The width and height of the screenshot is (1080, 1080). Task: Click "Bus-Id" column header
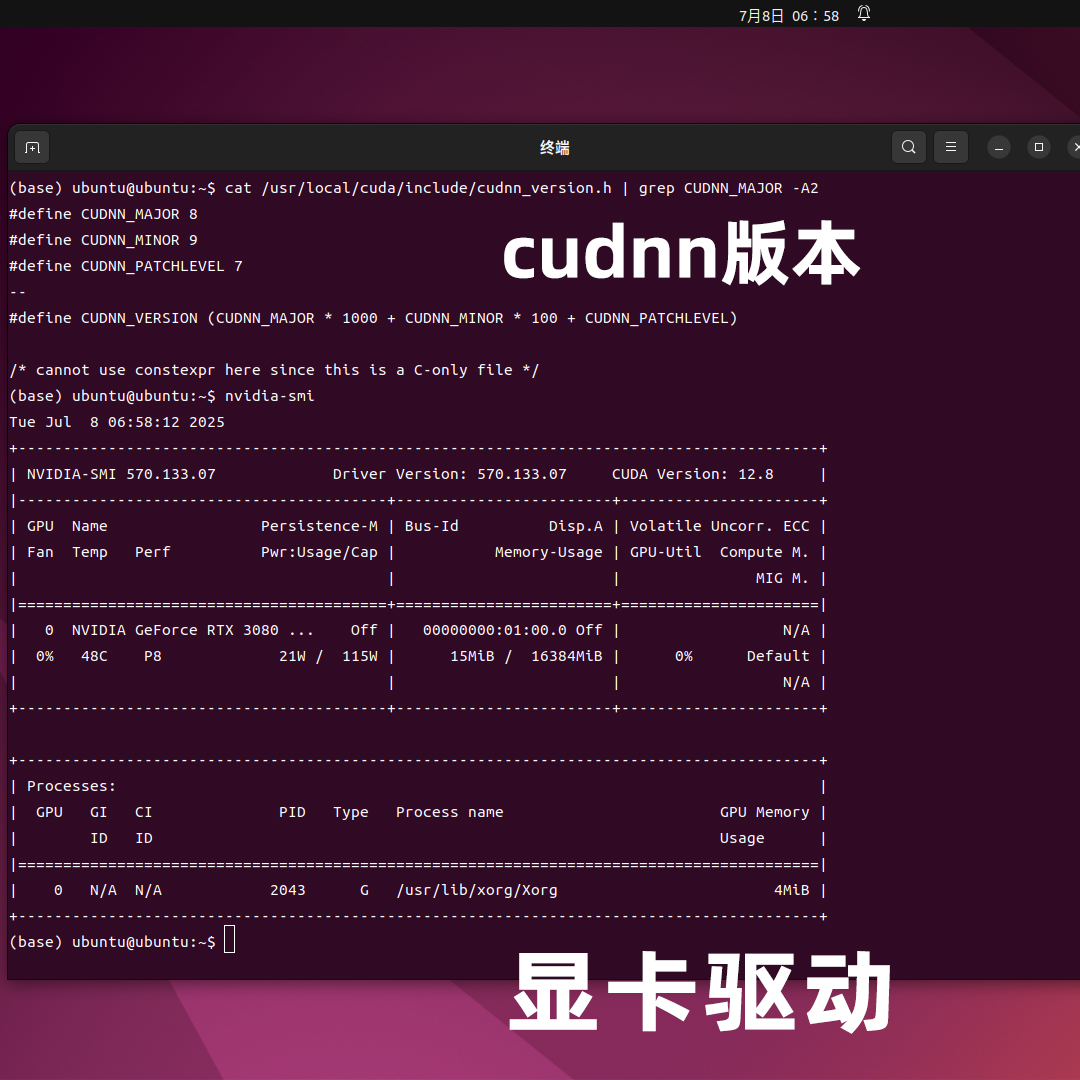coord(431,526)
